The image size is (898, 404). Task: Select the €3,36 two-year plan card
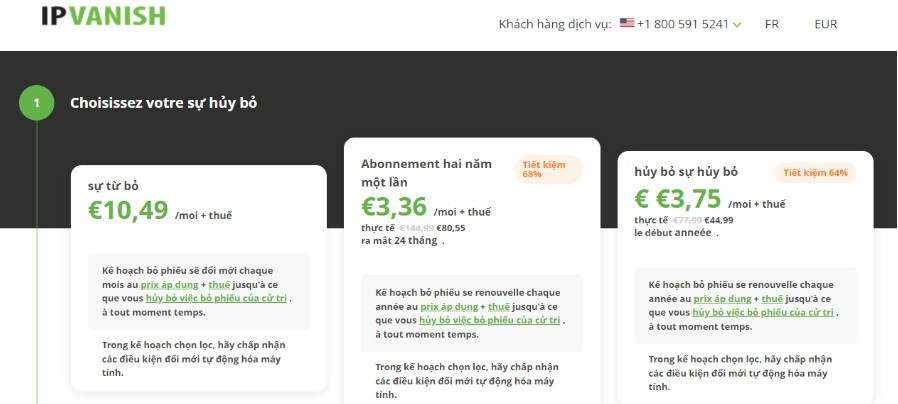click(x=472, y=270)
